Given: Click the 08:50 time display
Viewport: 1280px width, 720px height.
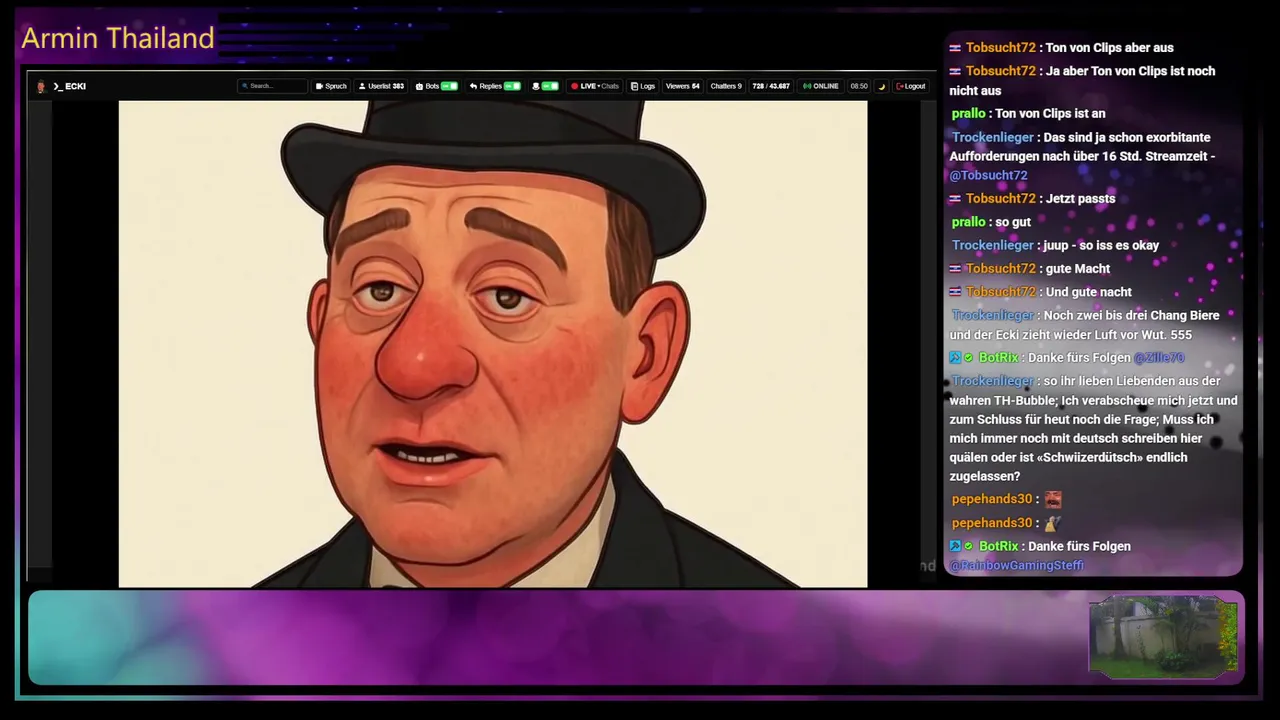Looking at the screenshot, I should [x=859, y=86].
